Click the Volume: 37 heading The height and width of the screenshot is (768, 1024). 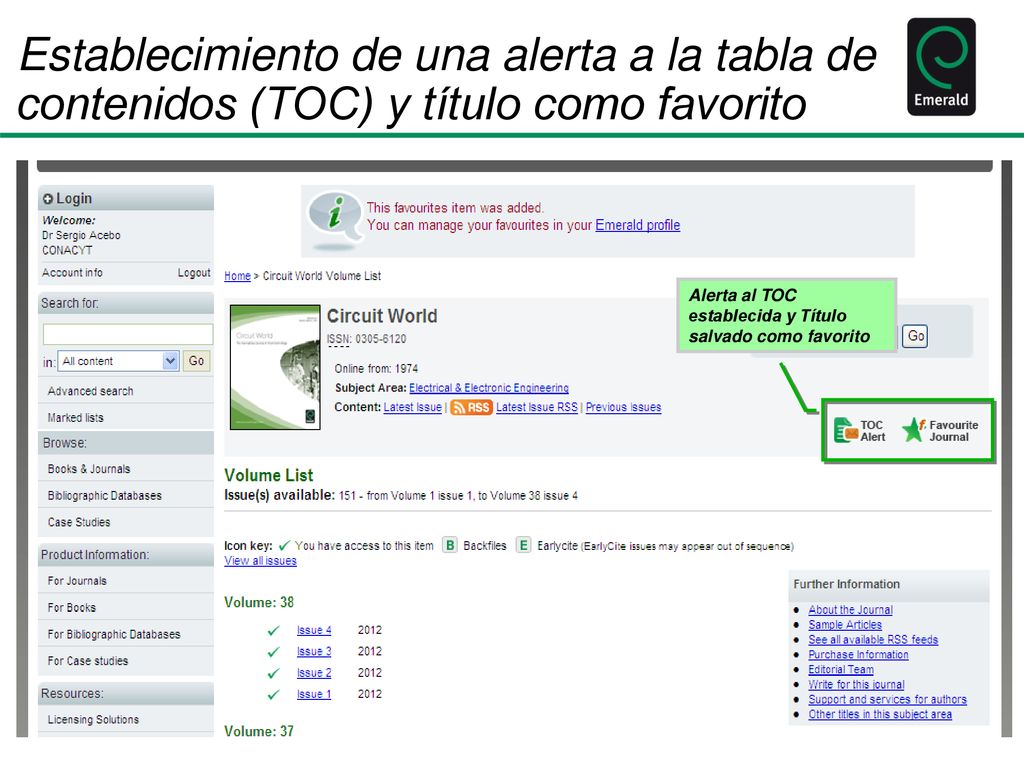point(259,732)
